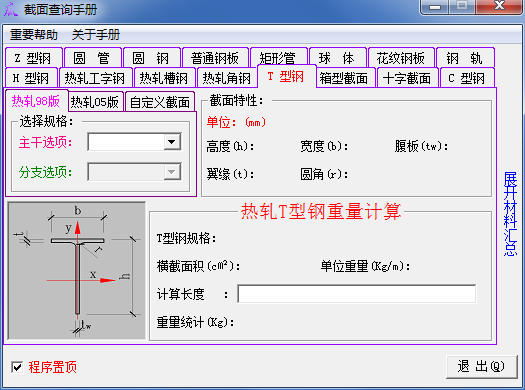Expand the 分支选项 combo box arrow

(x=172, y=172)
